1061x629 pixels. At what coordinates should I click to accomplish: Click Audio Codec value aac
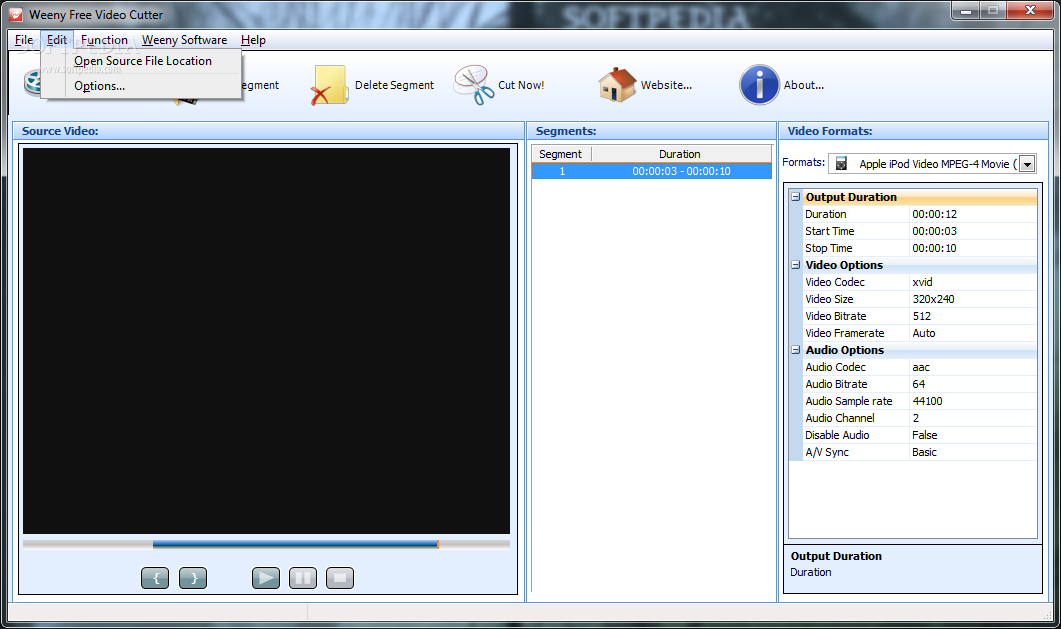pyautogui.click(x=972, y=367)
